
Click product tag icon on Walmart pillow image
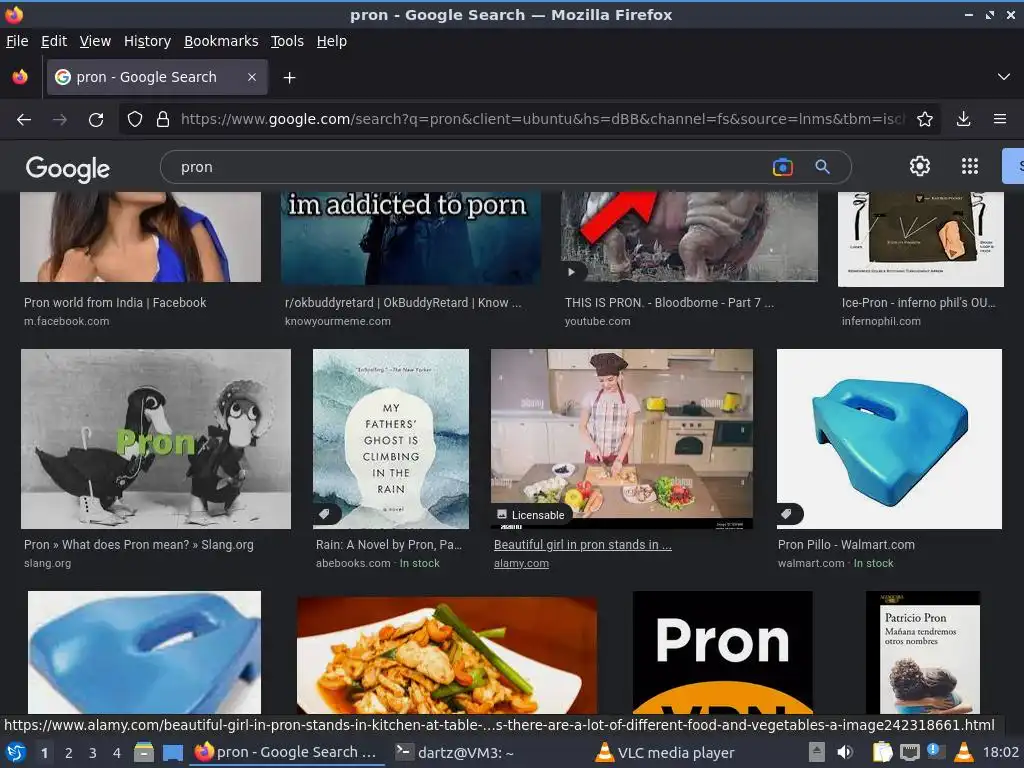[x=787, y=514]
